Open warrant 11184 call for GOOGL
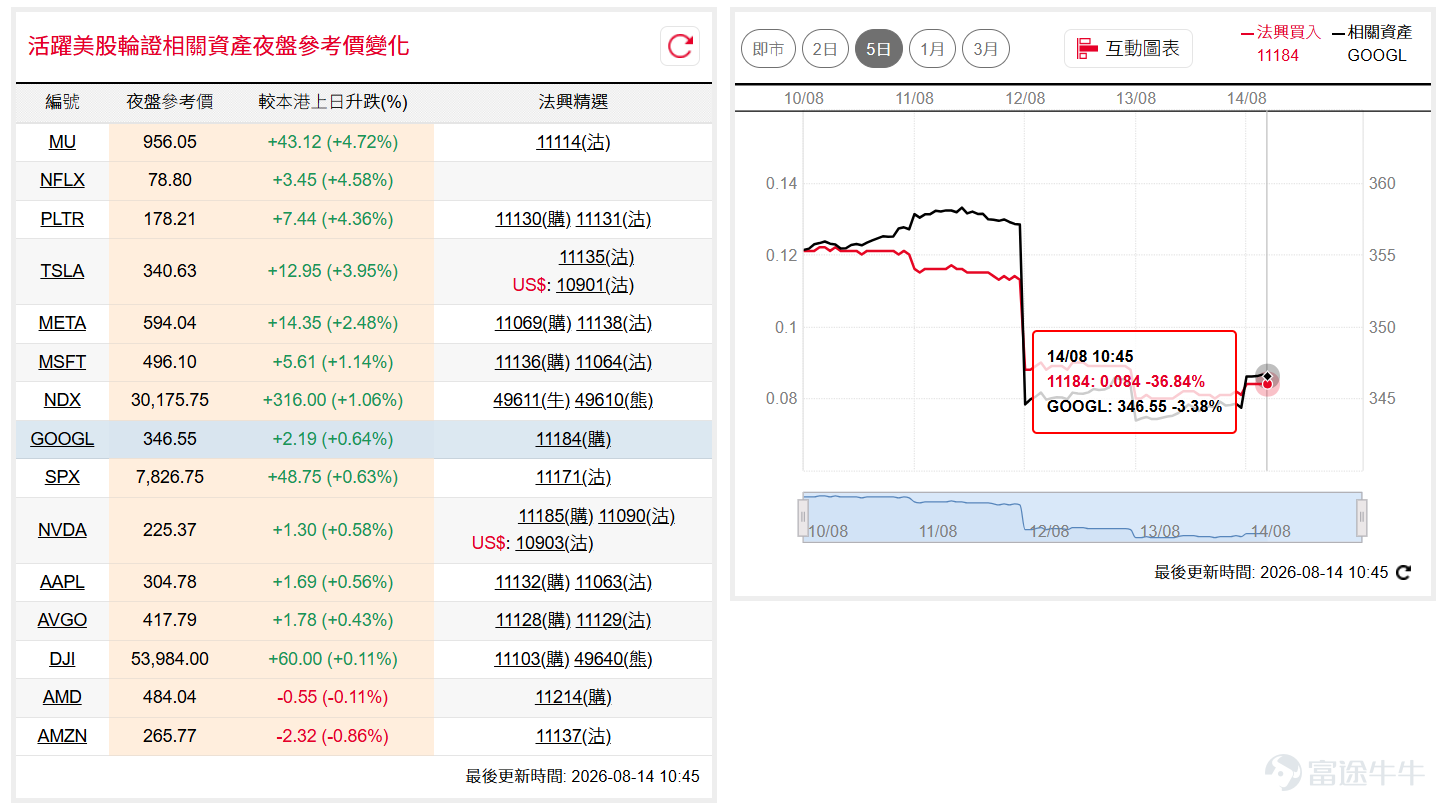Image resolution: width=1445 pixels, height=809 pixels. coord(573,439)
